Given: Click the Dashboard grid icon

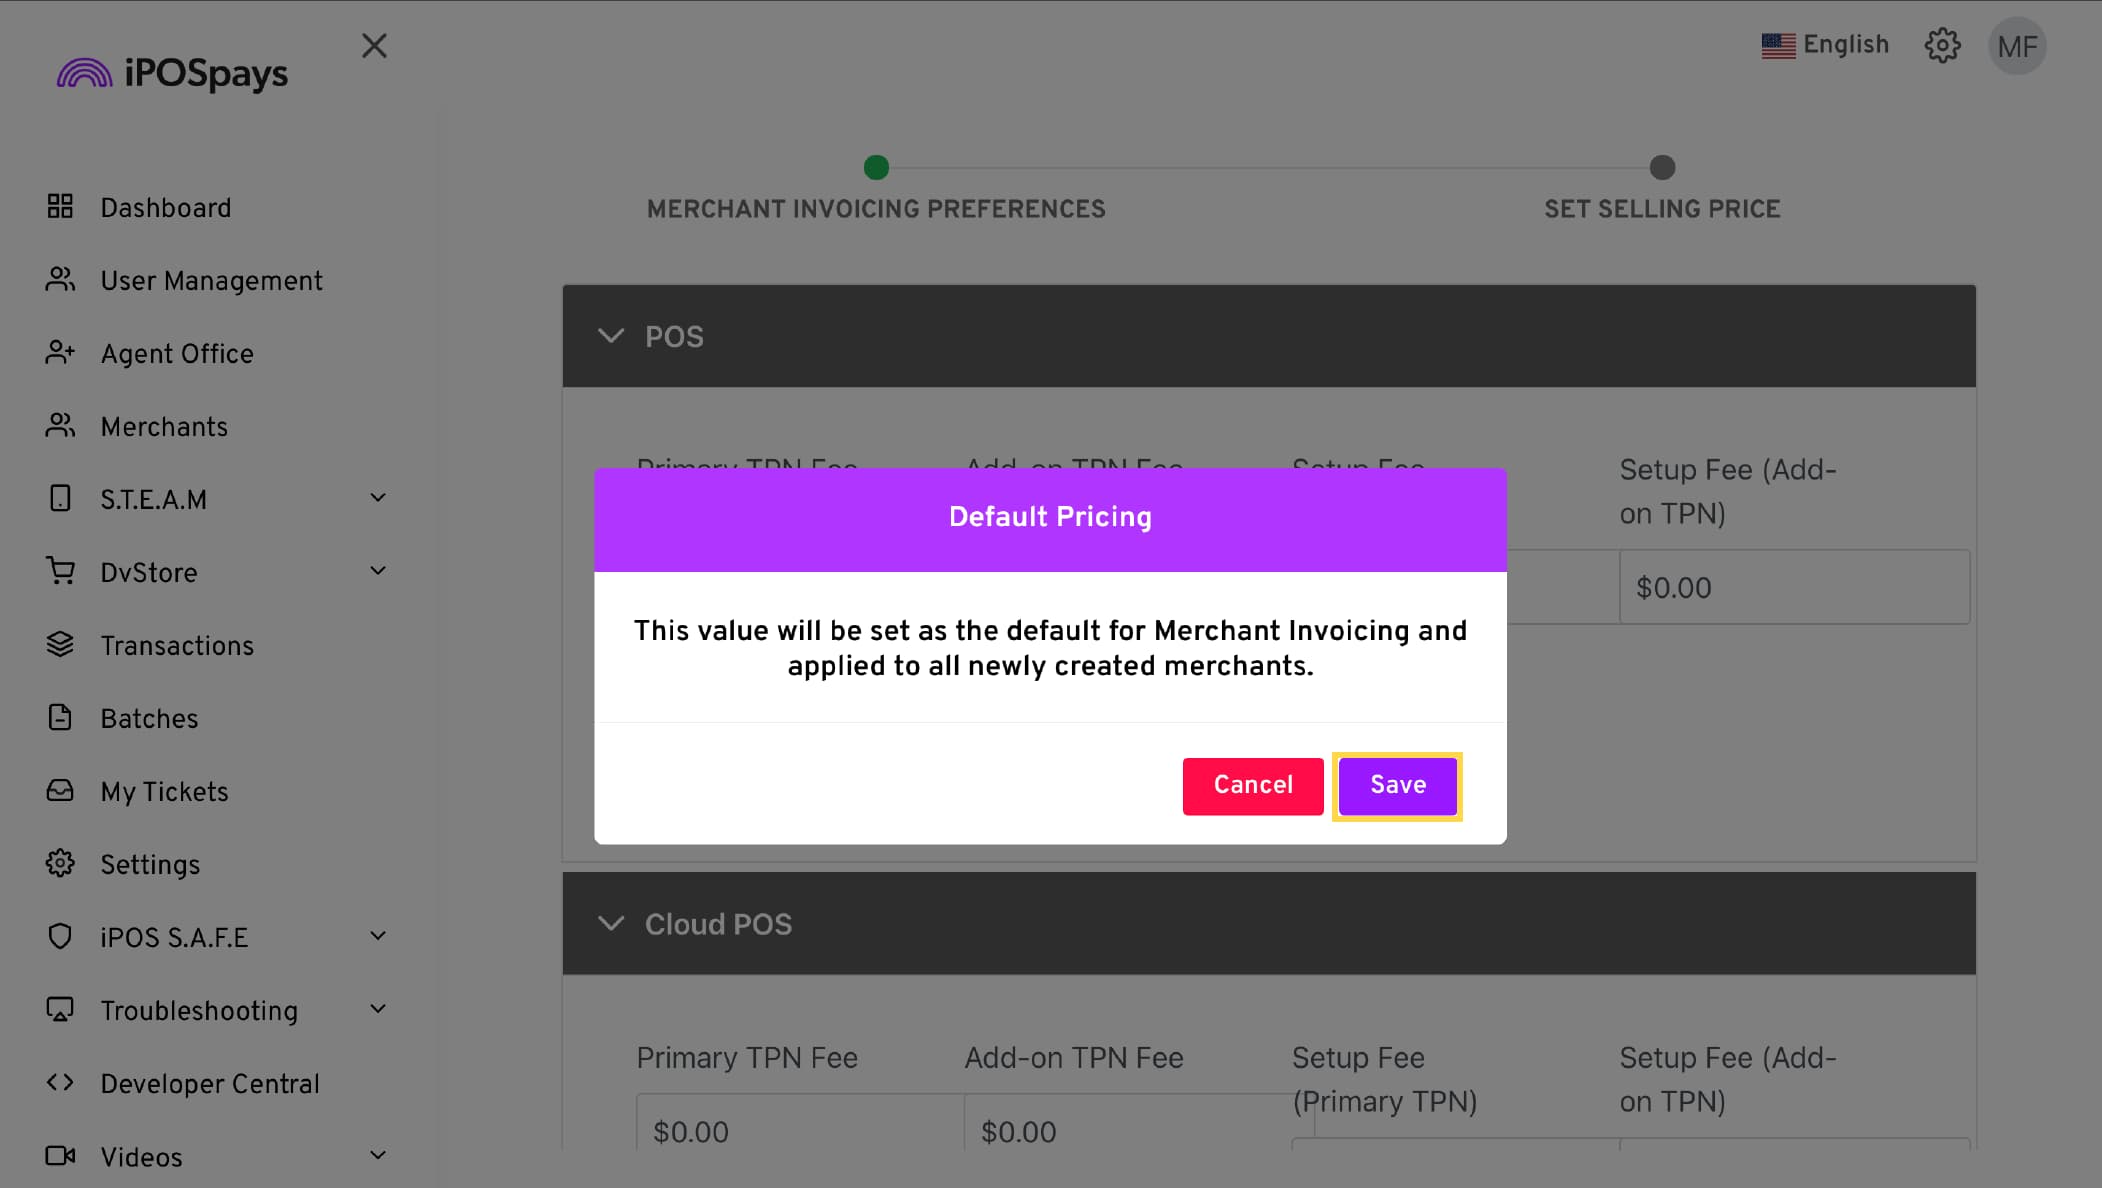Looking at the screenshot, I should coord(60,207).
